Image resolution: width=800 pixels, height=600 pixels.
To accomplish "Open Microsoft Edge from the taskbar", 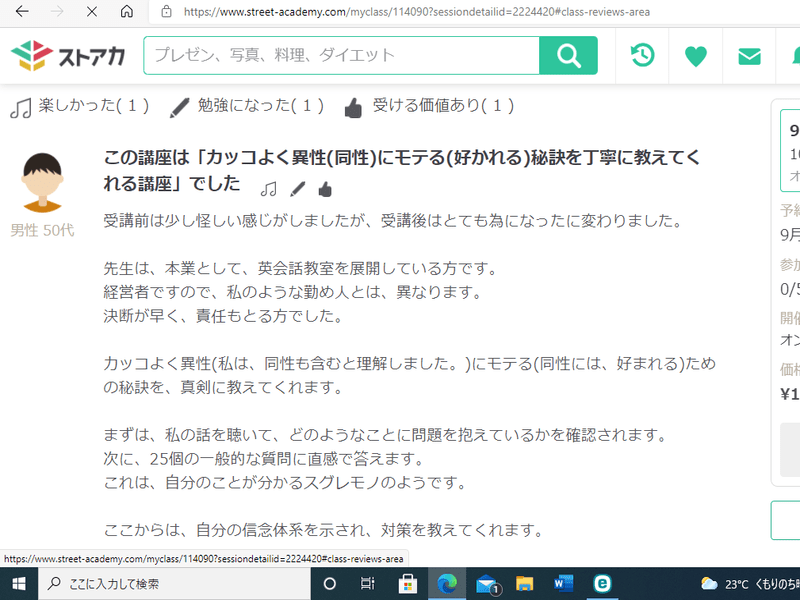I will [446, 583].
